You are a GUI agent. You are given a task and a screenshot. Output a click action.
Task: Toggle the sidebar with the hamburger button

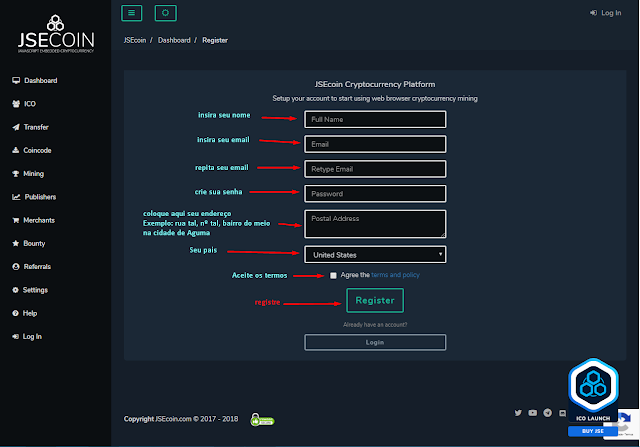pyautogui.click(x=131, y=13)
